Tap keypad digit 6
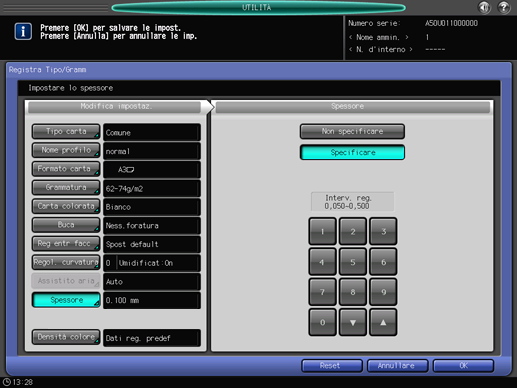 pyautogui.click(x=383, y=261)
